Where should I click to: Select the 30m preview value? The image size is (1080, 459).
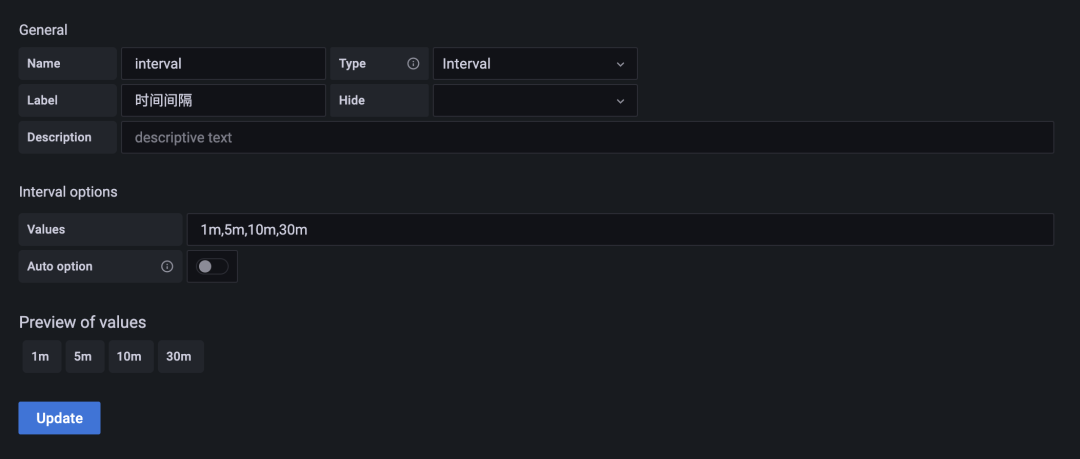pyautogui.click(x=180, y=357)
